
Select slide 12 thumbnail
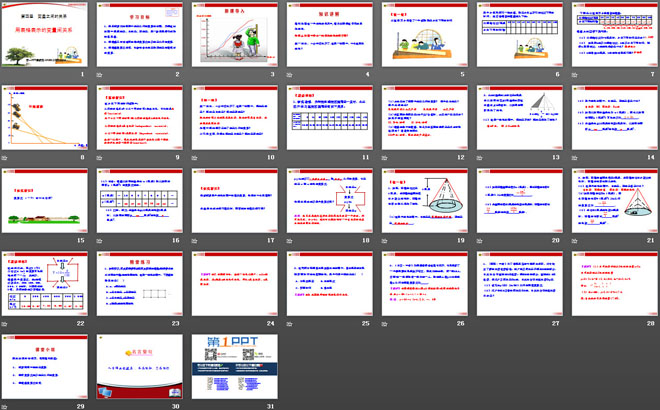[x=425, y=118]
